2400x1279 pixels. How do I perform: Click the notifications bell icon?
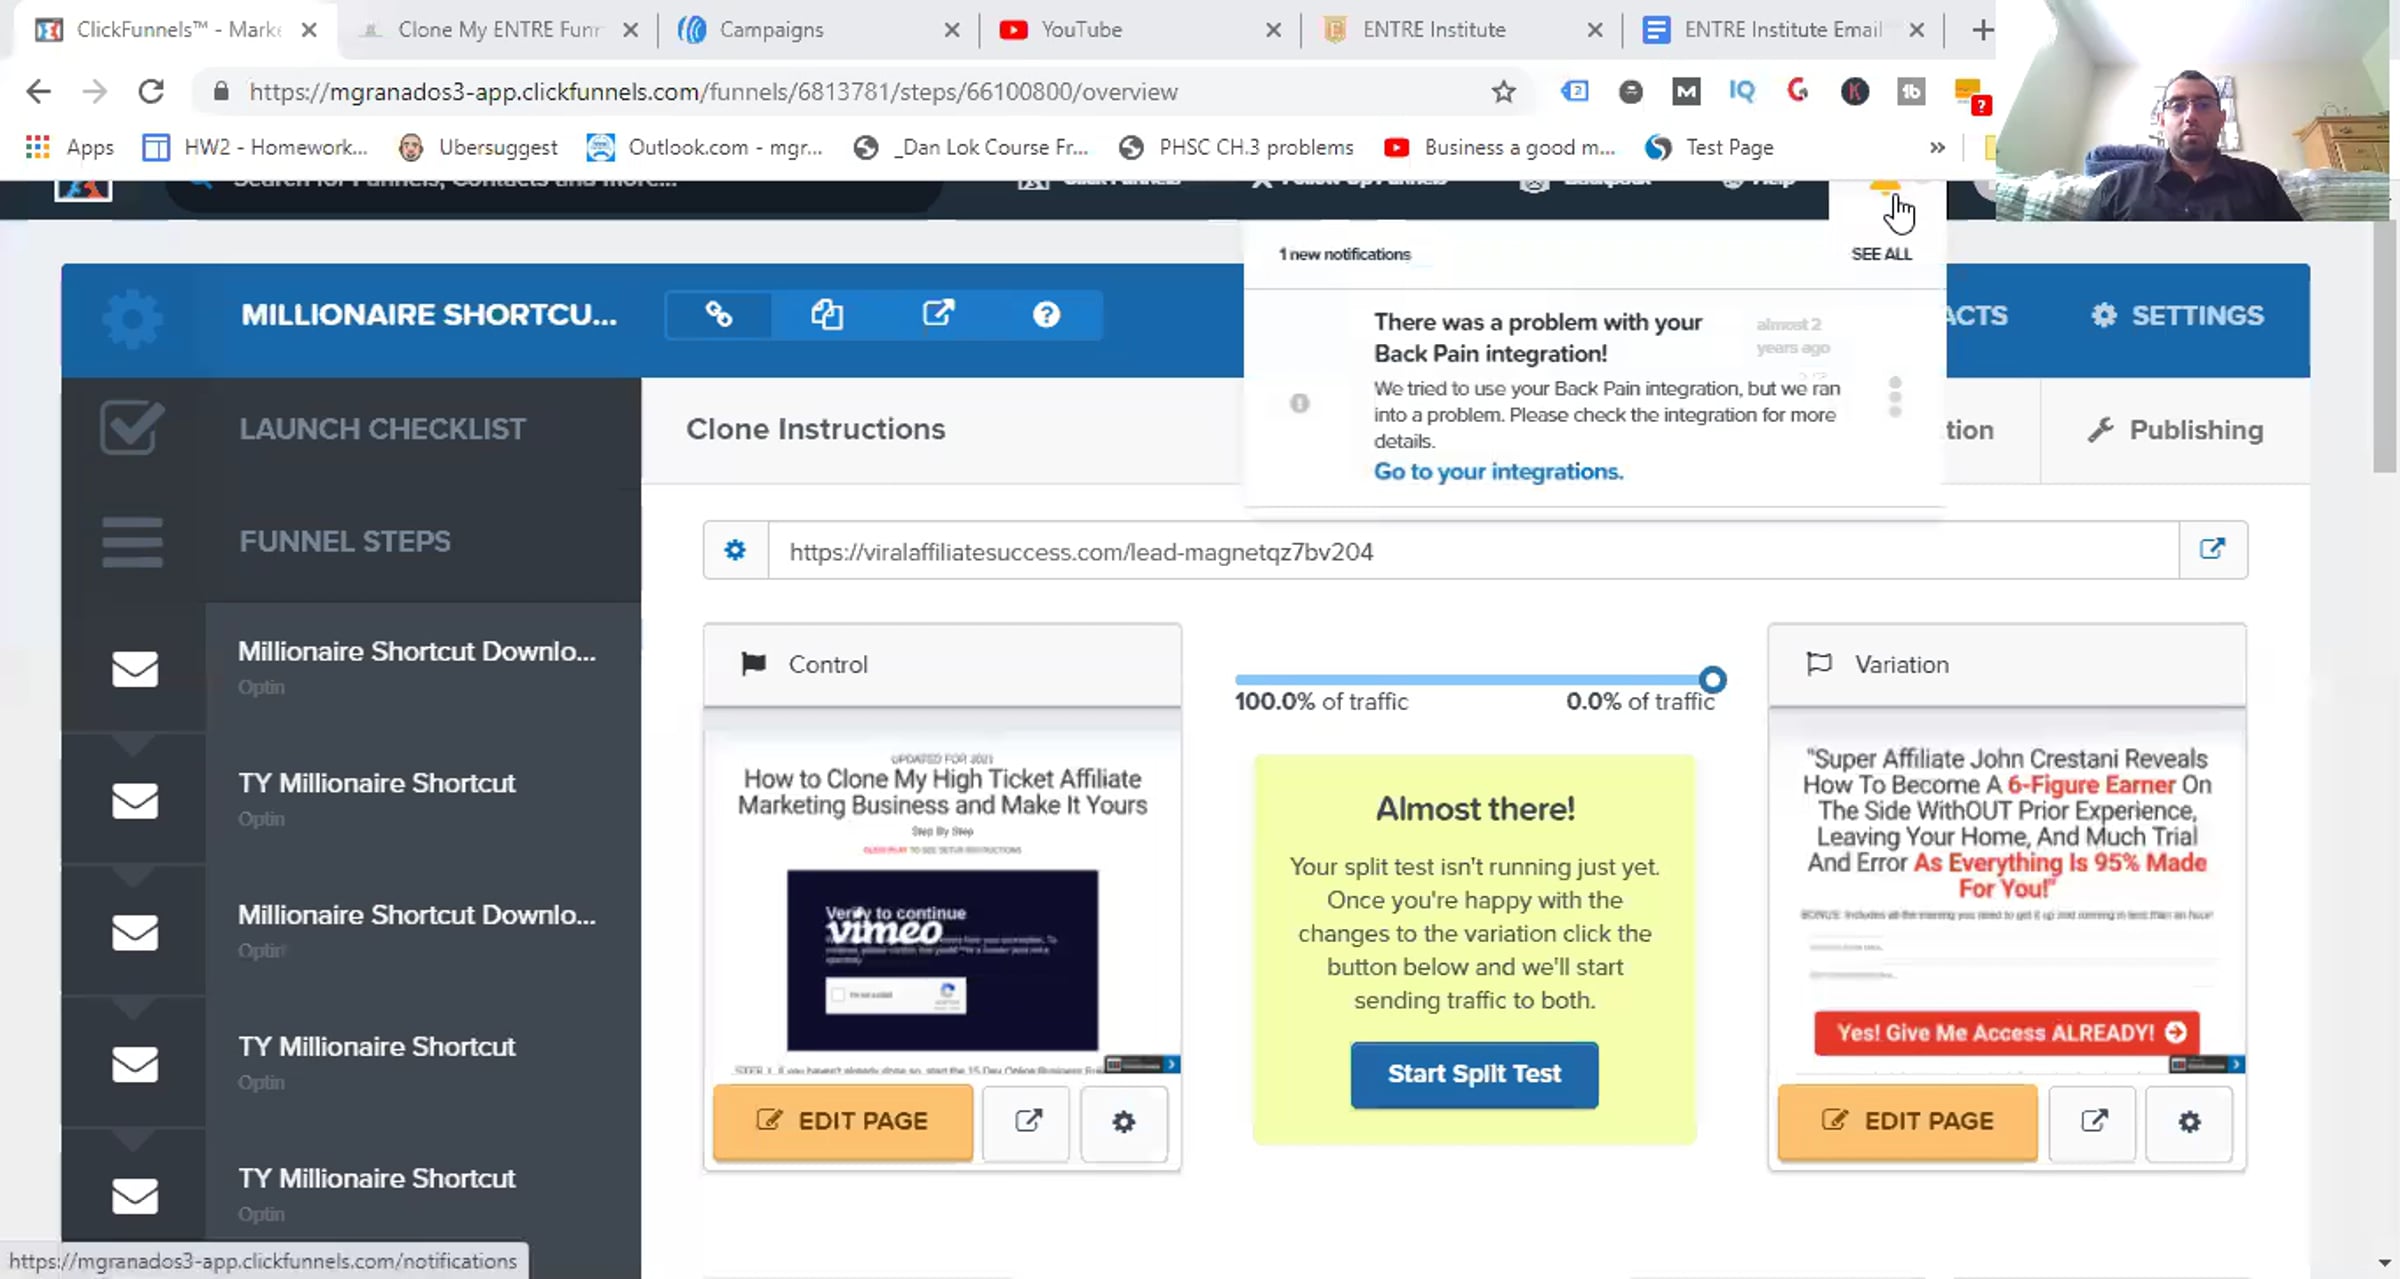1885,186
